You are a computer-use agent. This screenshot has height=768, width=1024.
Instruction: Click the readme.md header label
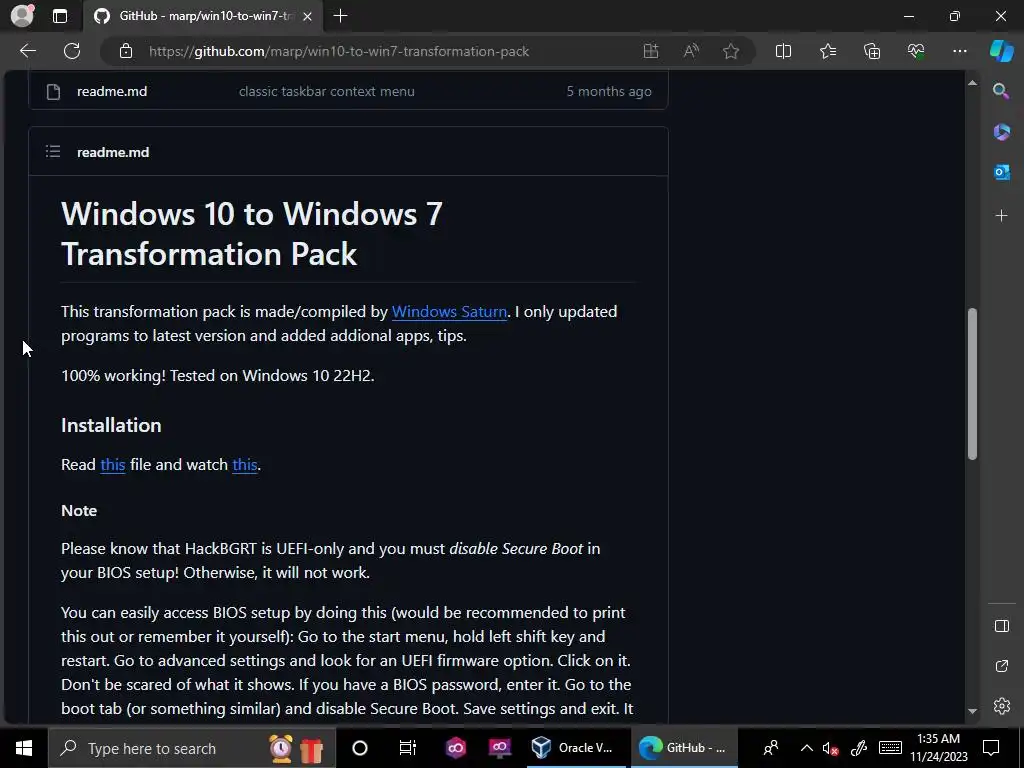point(113,152)
